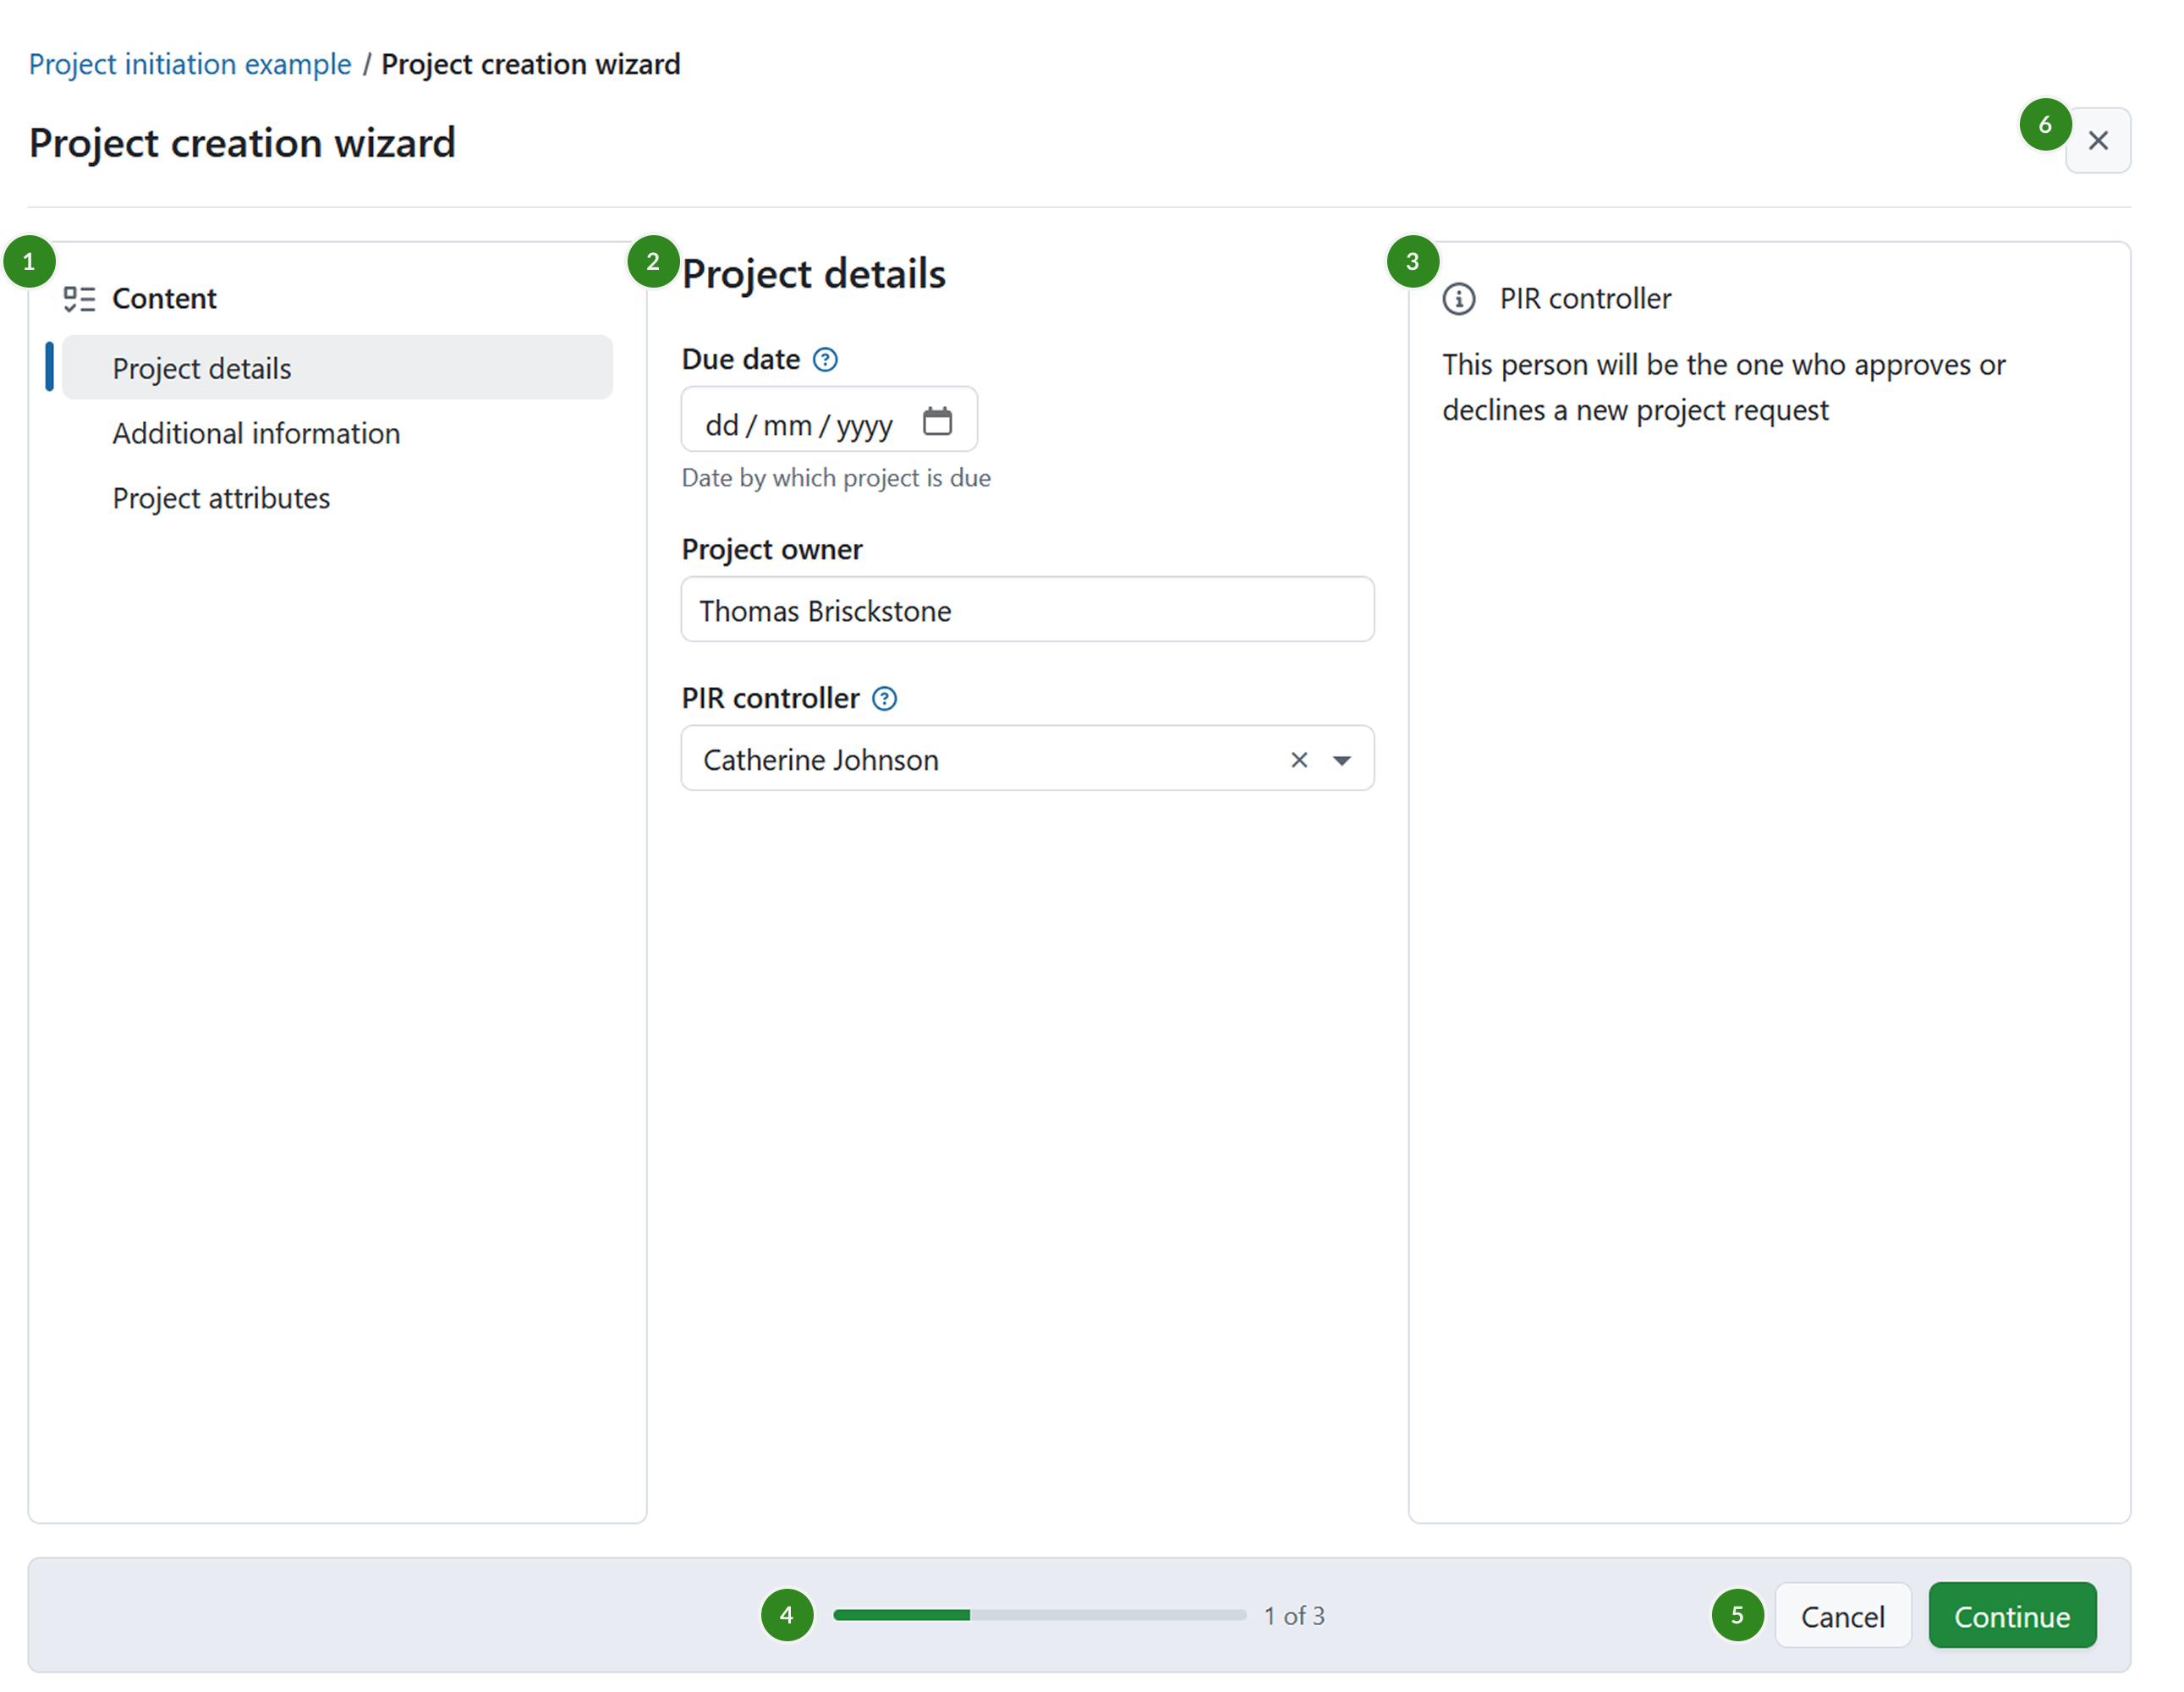Switch to Additional information section
Viewport: 2184px width, 1692px height.
[256, 433]
